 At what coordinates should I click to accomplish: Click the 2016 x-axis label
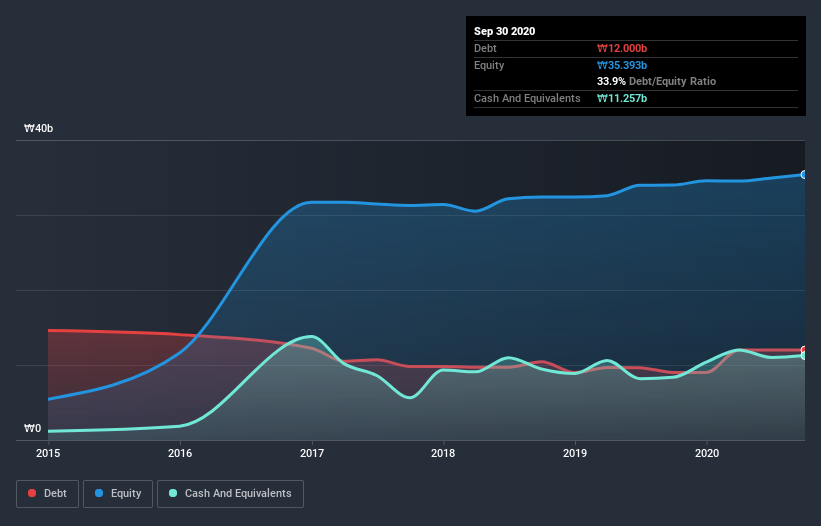click(x=180, y=453)
